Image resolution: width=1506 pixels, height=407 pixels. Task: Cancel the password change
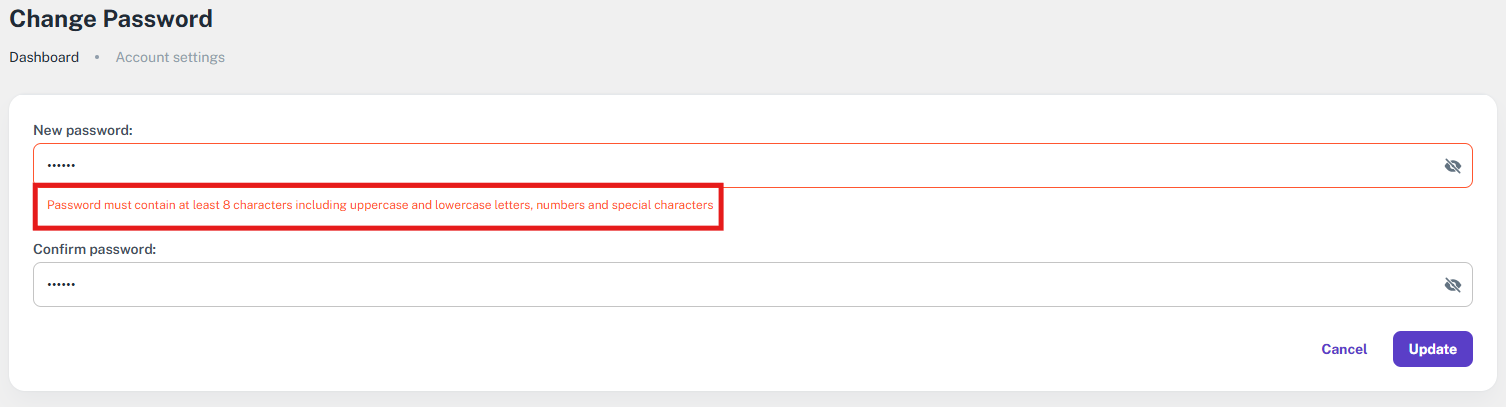(1344, 349)
